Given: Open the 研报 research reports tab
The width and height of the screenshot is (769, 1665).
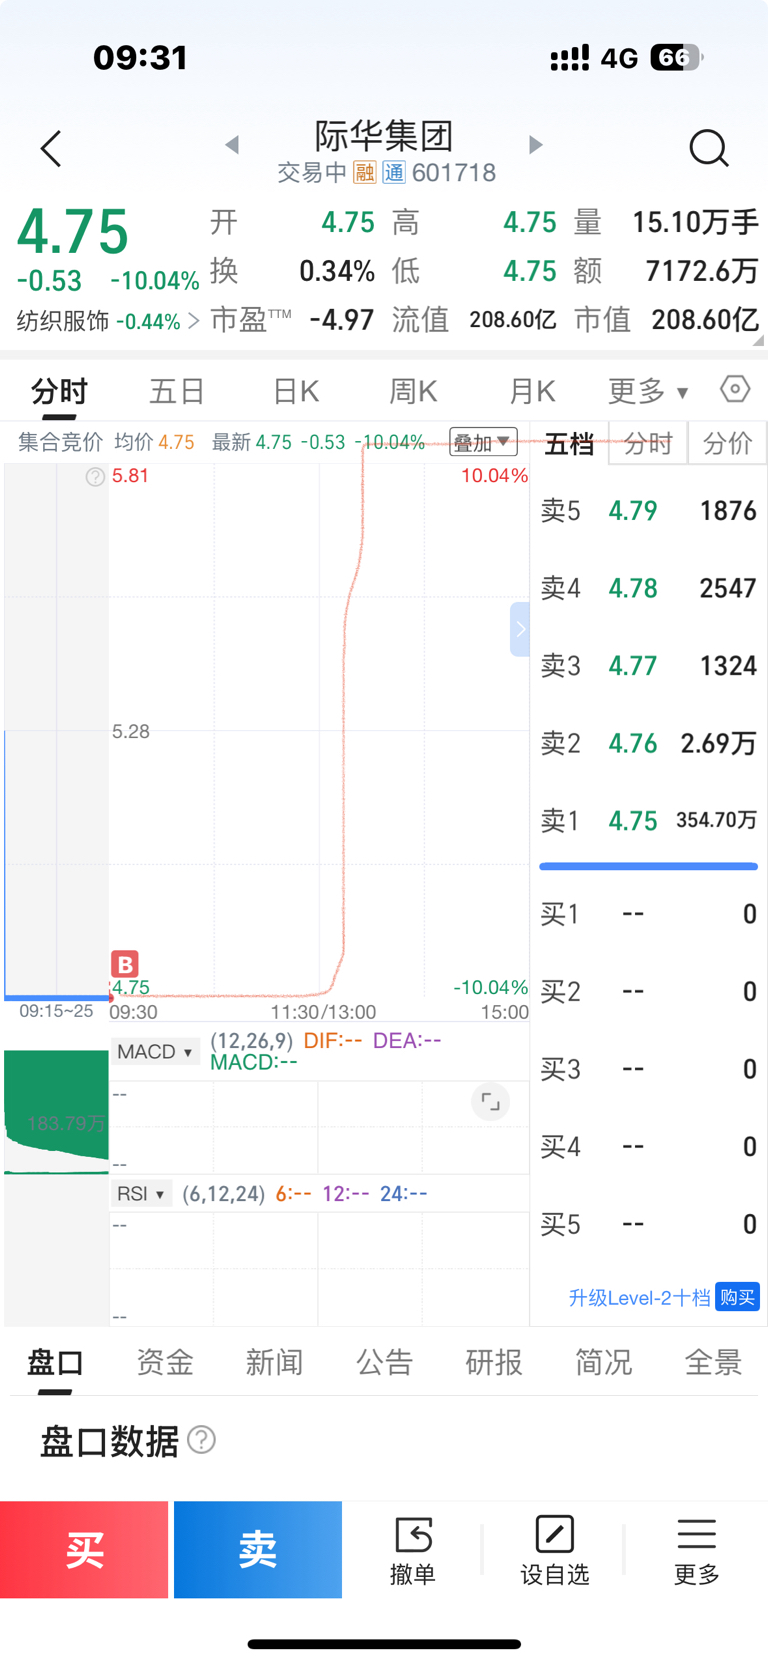Looking at the screenshot, I should coord(494,1362).
